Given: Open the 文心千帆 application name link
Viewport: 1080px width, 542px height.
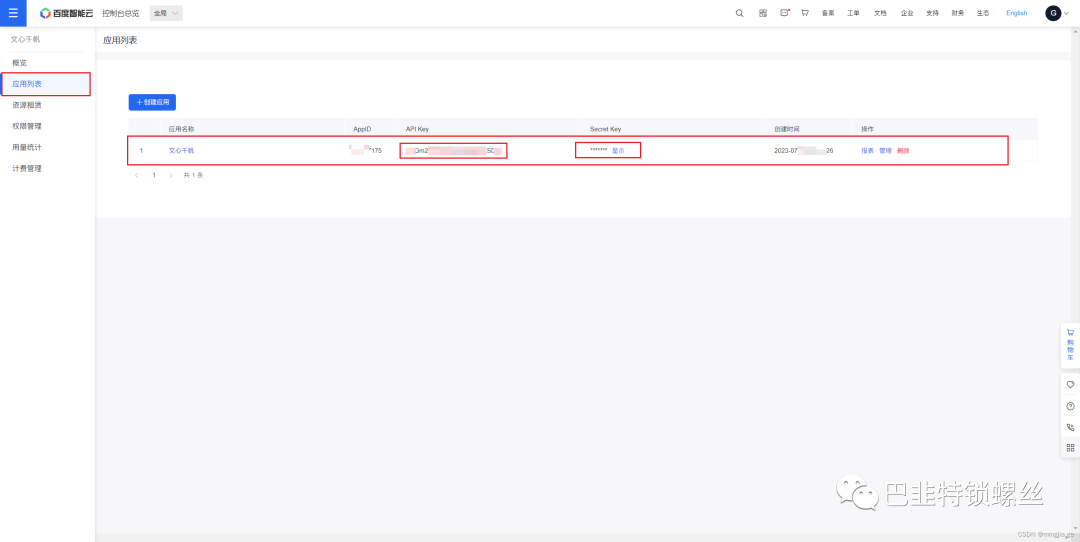Looking at the screenshot, I should (x=181, y=151).
